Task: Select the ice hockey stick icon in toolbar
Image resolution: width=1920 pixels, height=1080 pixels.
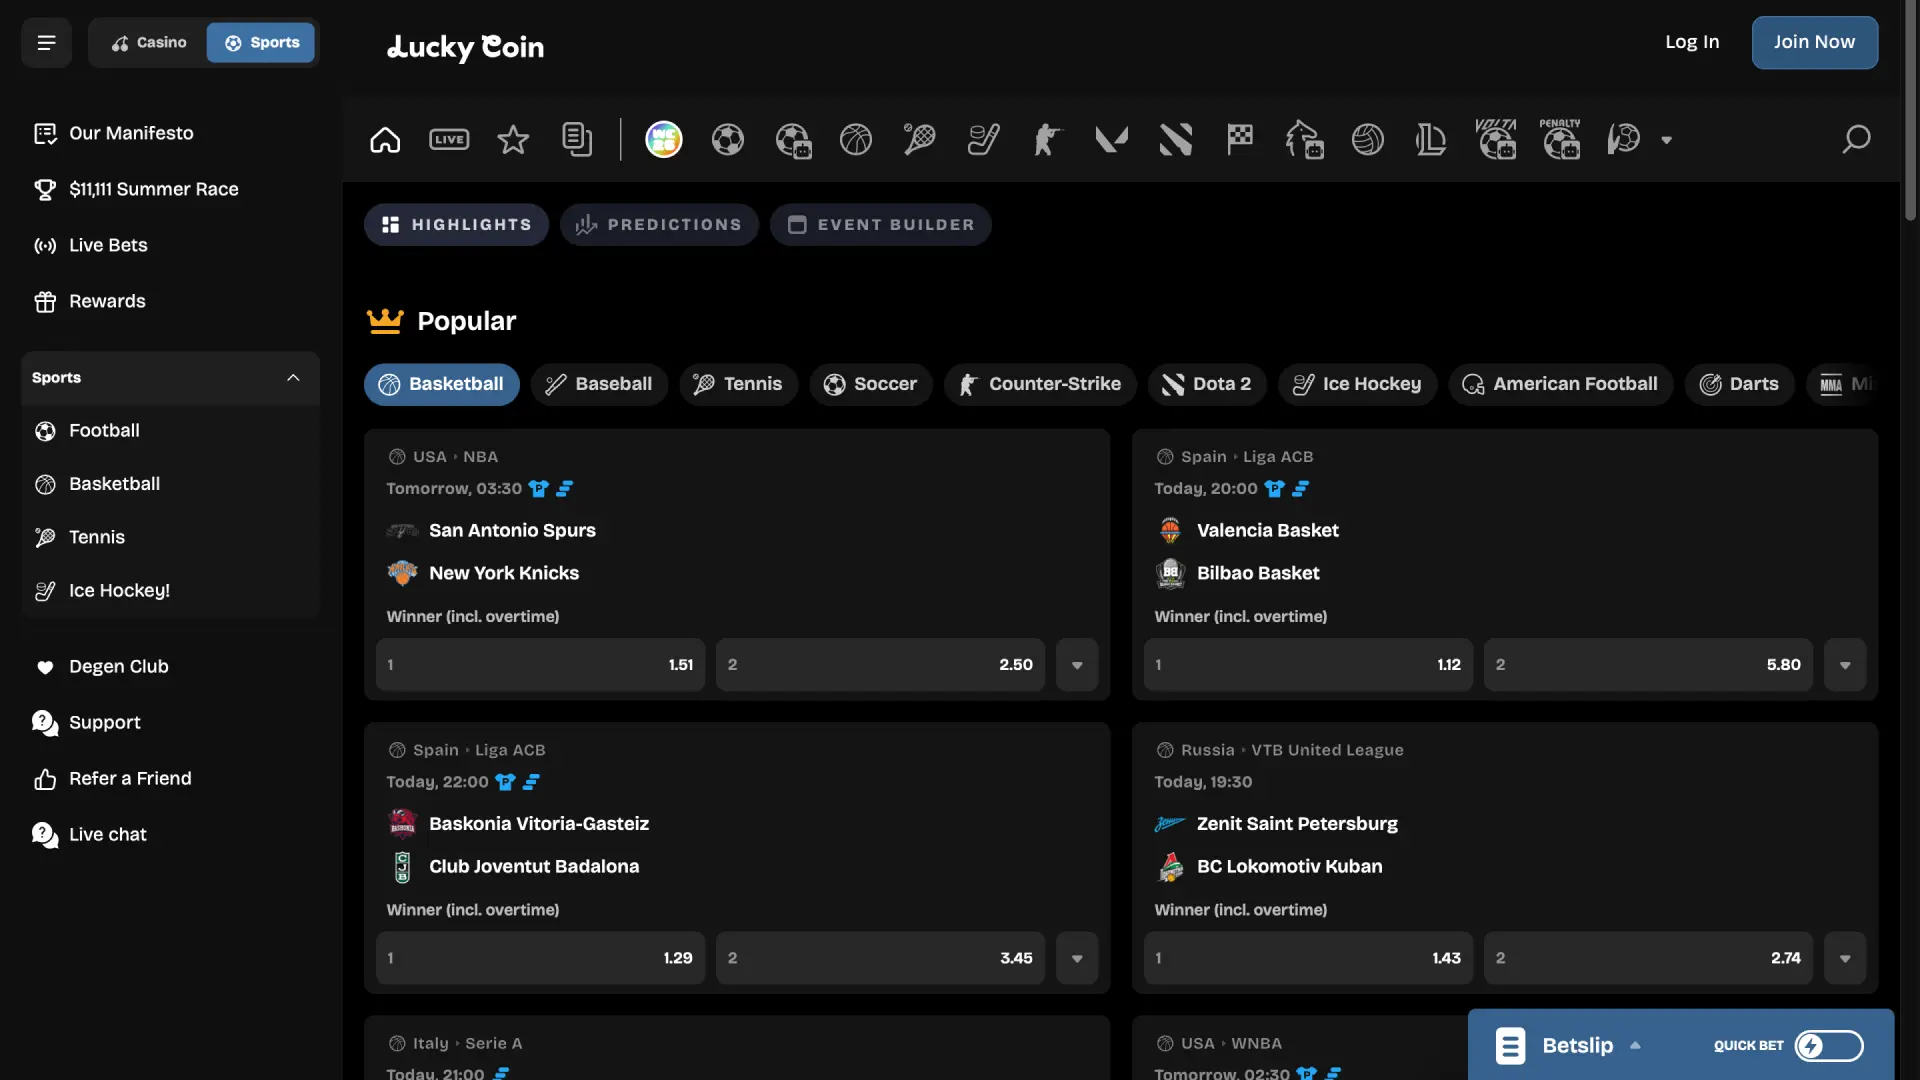Action: 984,140
